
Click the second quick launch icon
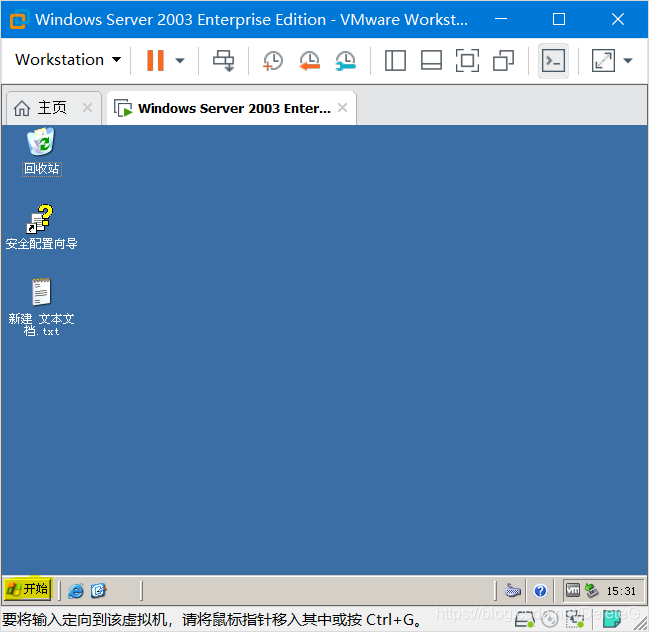(99, 590)
